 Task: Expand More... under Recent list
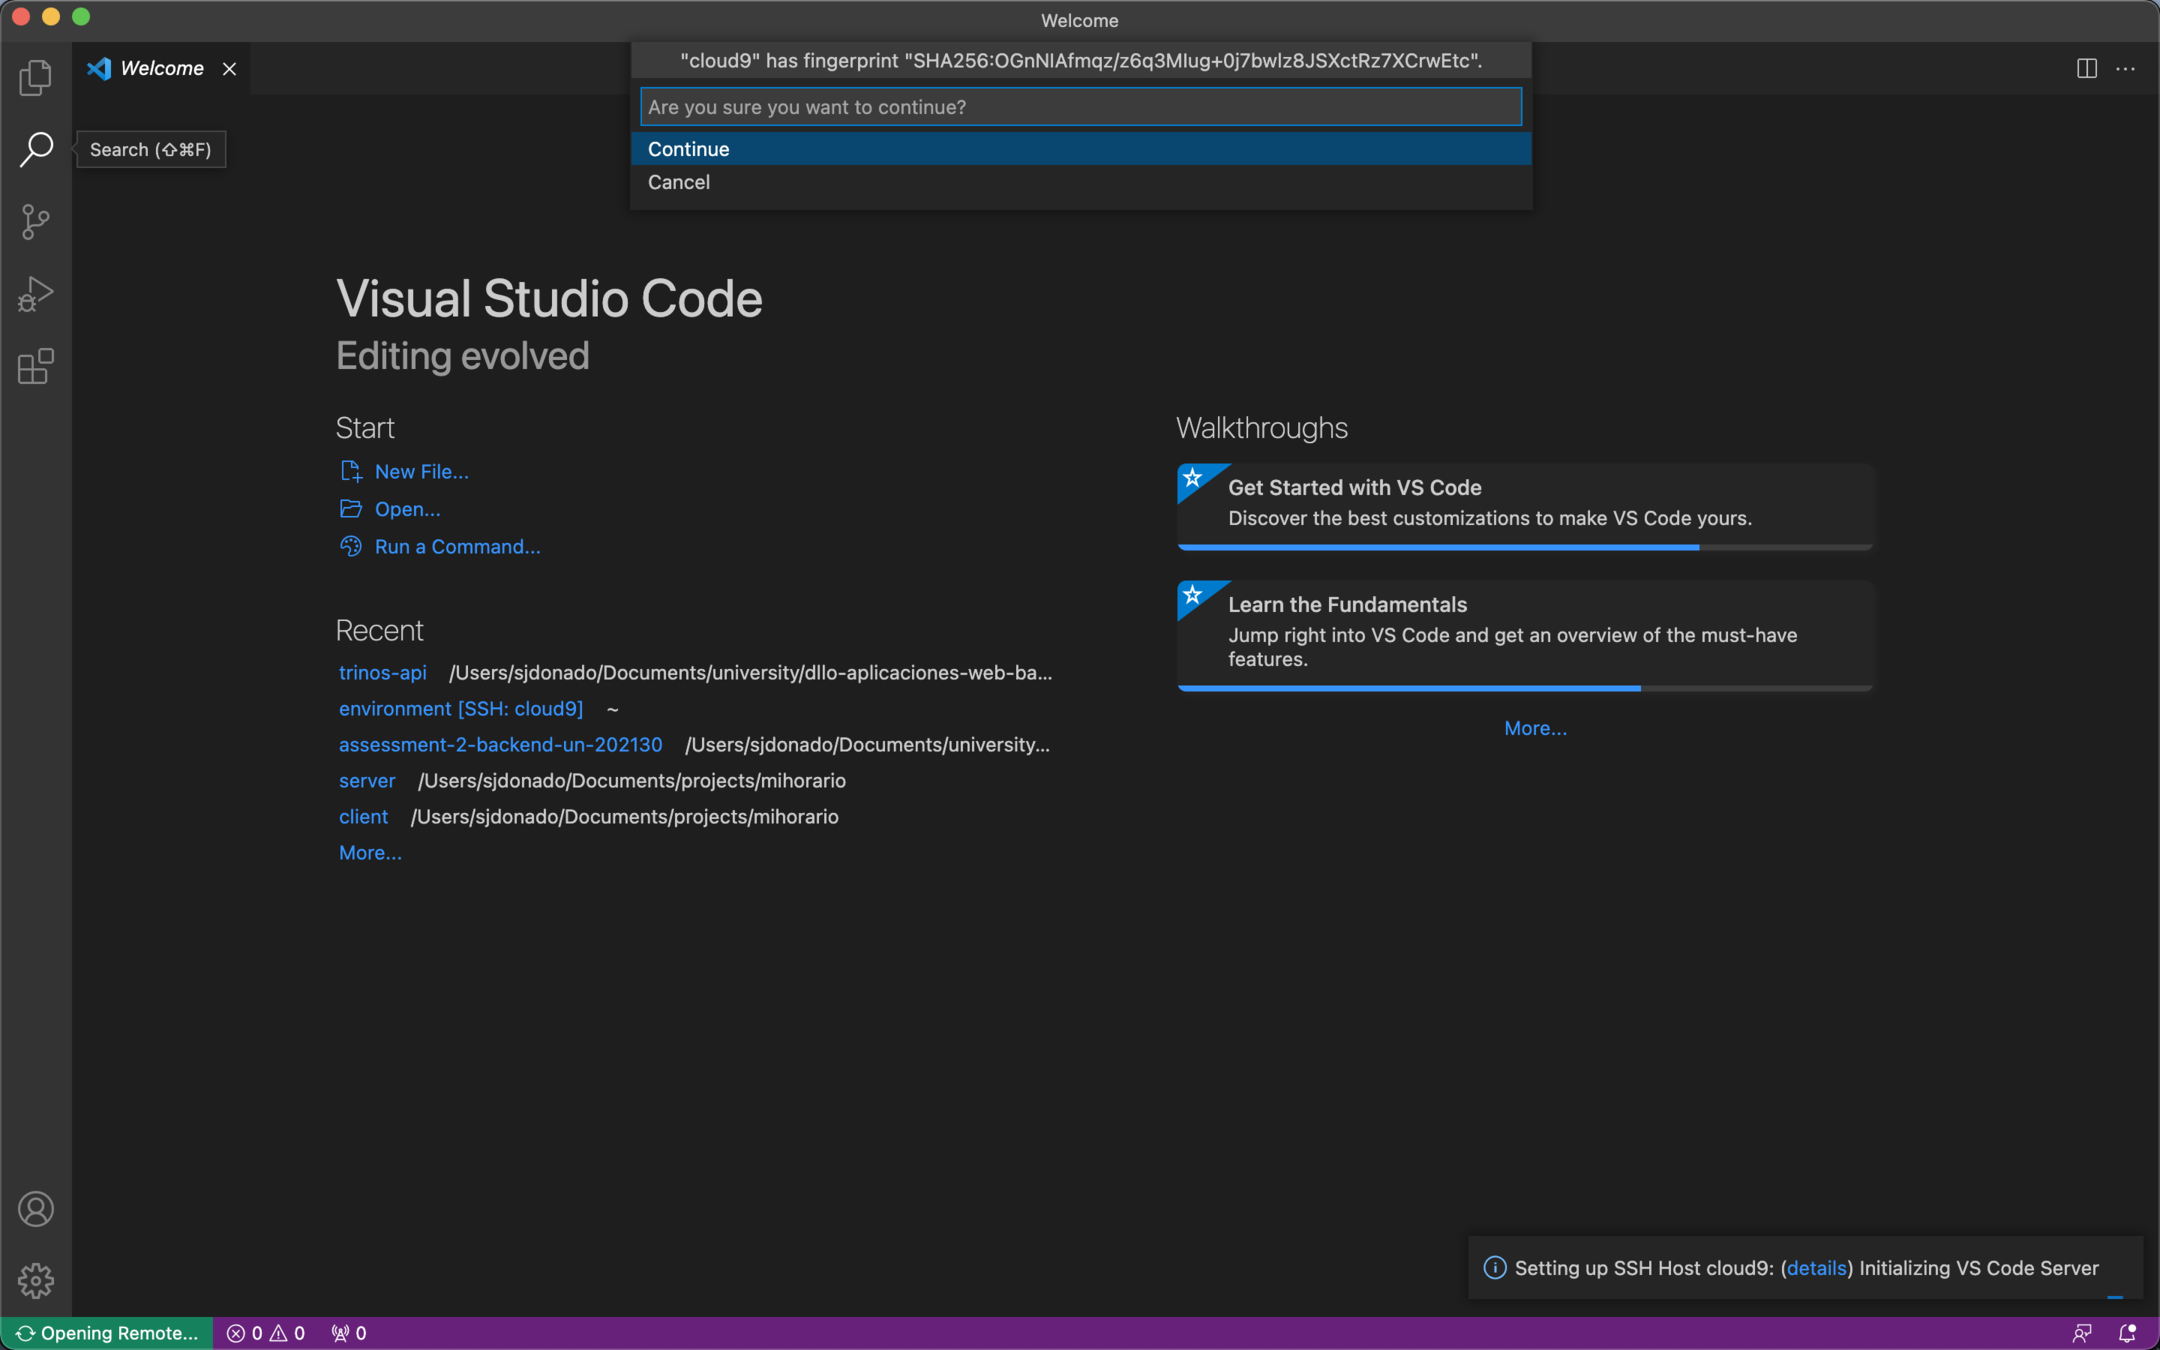[x=370, y=853]
